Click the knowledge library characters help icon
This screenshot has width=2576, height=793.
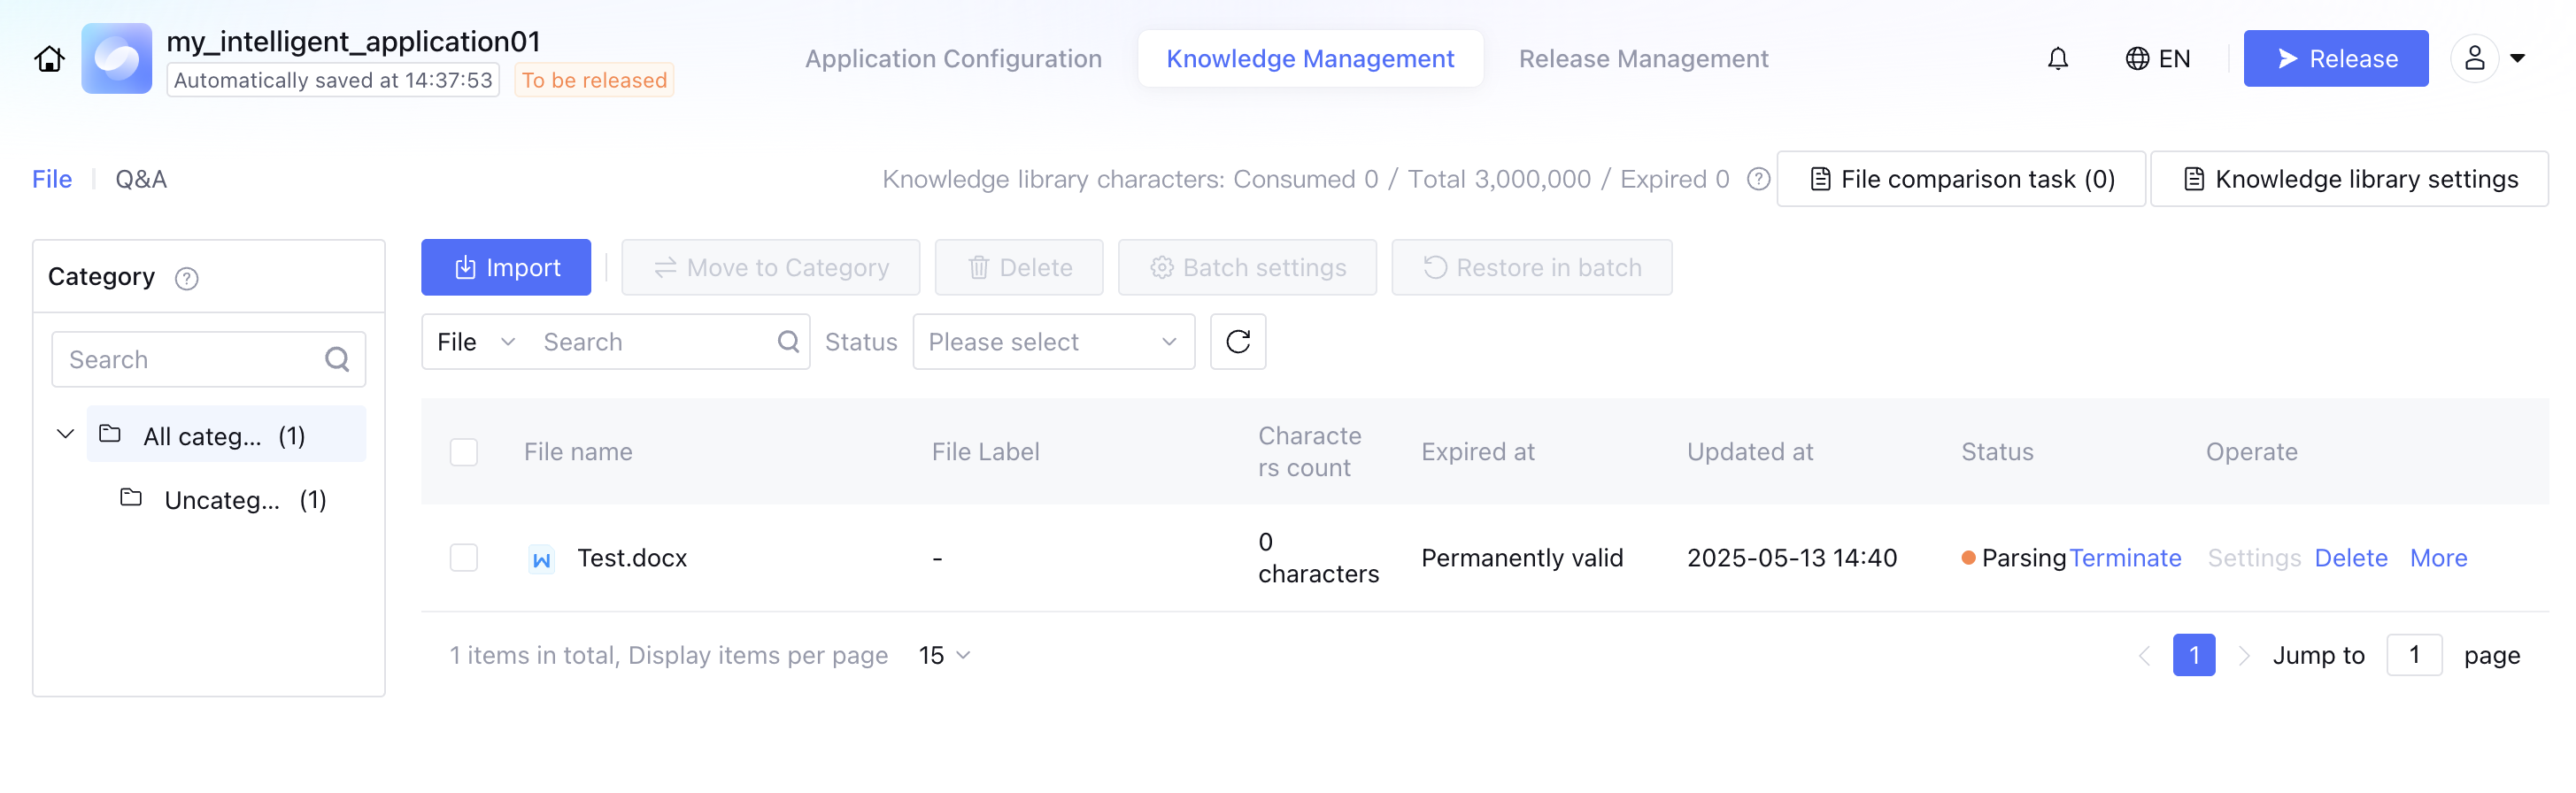(1757, 179)
